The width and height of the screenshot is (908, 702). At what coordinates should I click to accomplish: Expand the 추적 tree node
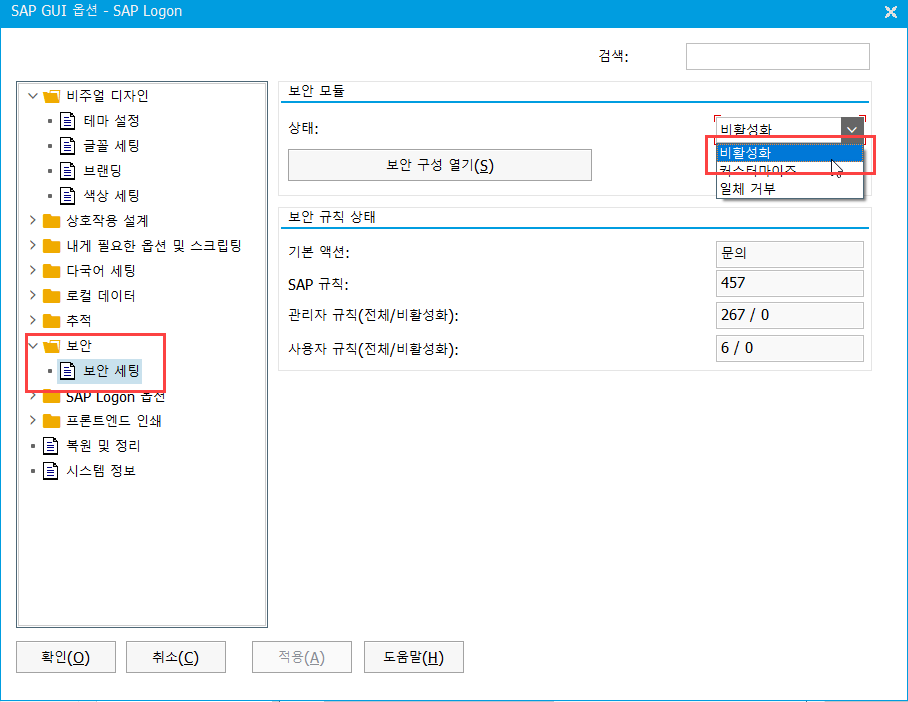click(x=33, y=320)
